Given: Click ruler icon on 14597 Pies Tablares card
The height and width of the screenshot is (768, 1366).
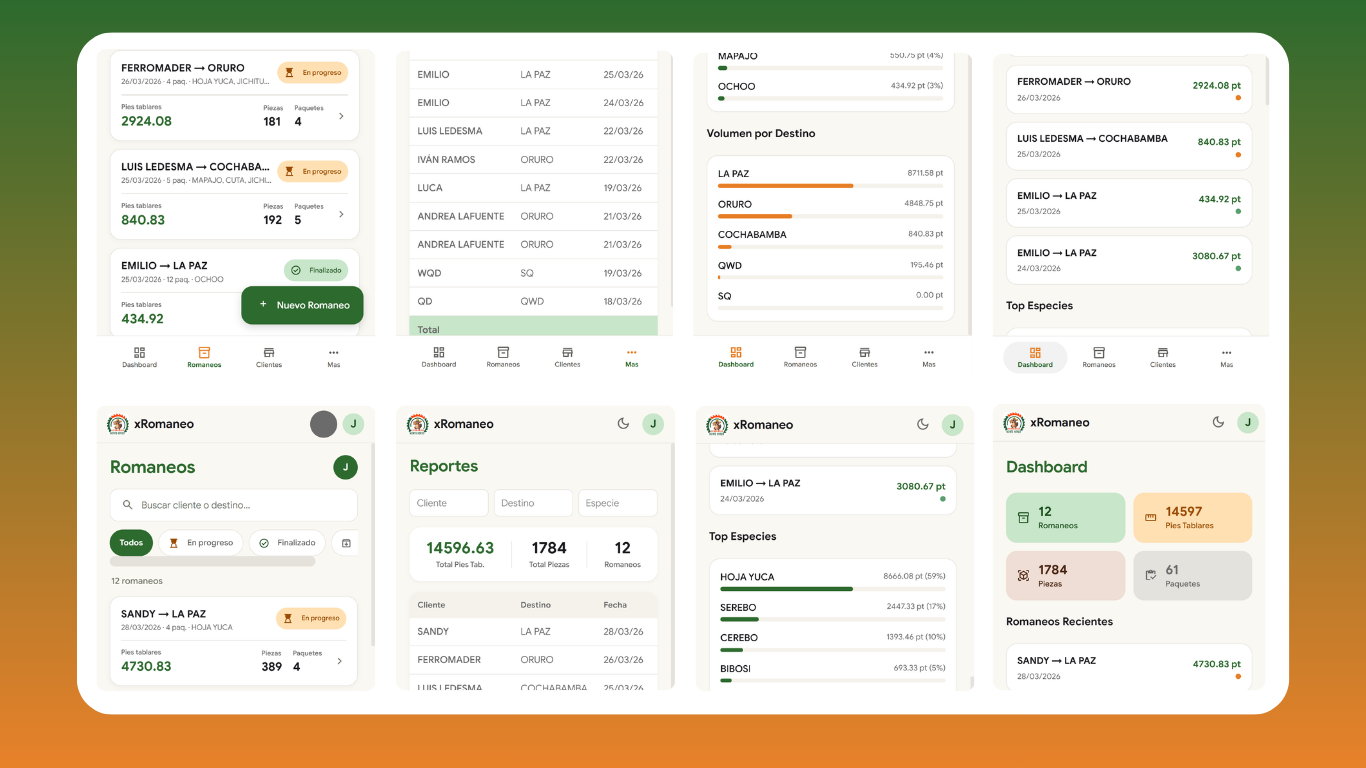Looking at the screenshot, I should (x=1150, y=518).
